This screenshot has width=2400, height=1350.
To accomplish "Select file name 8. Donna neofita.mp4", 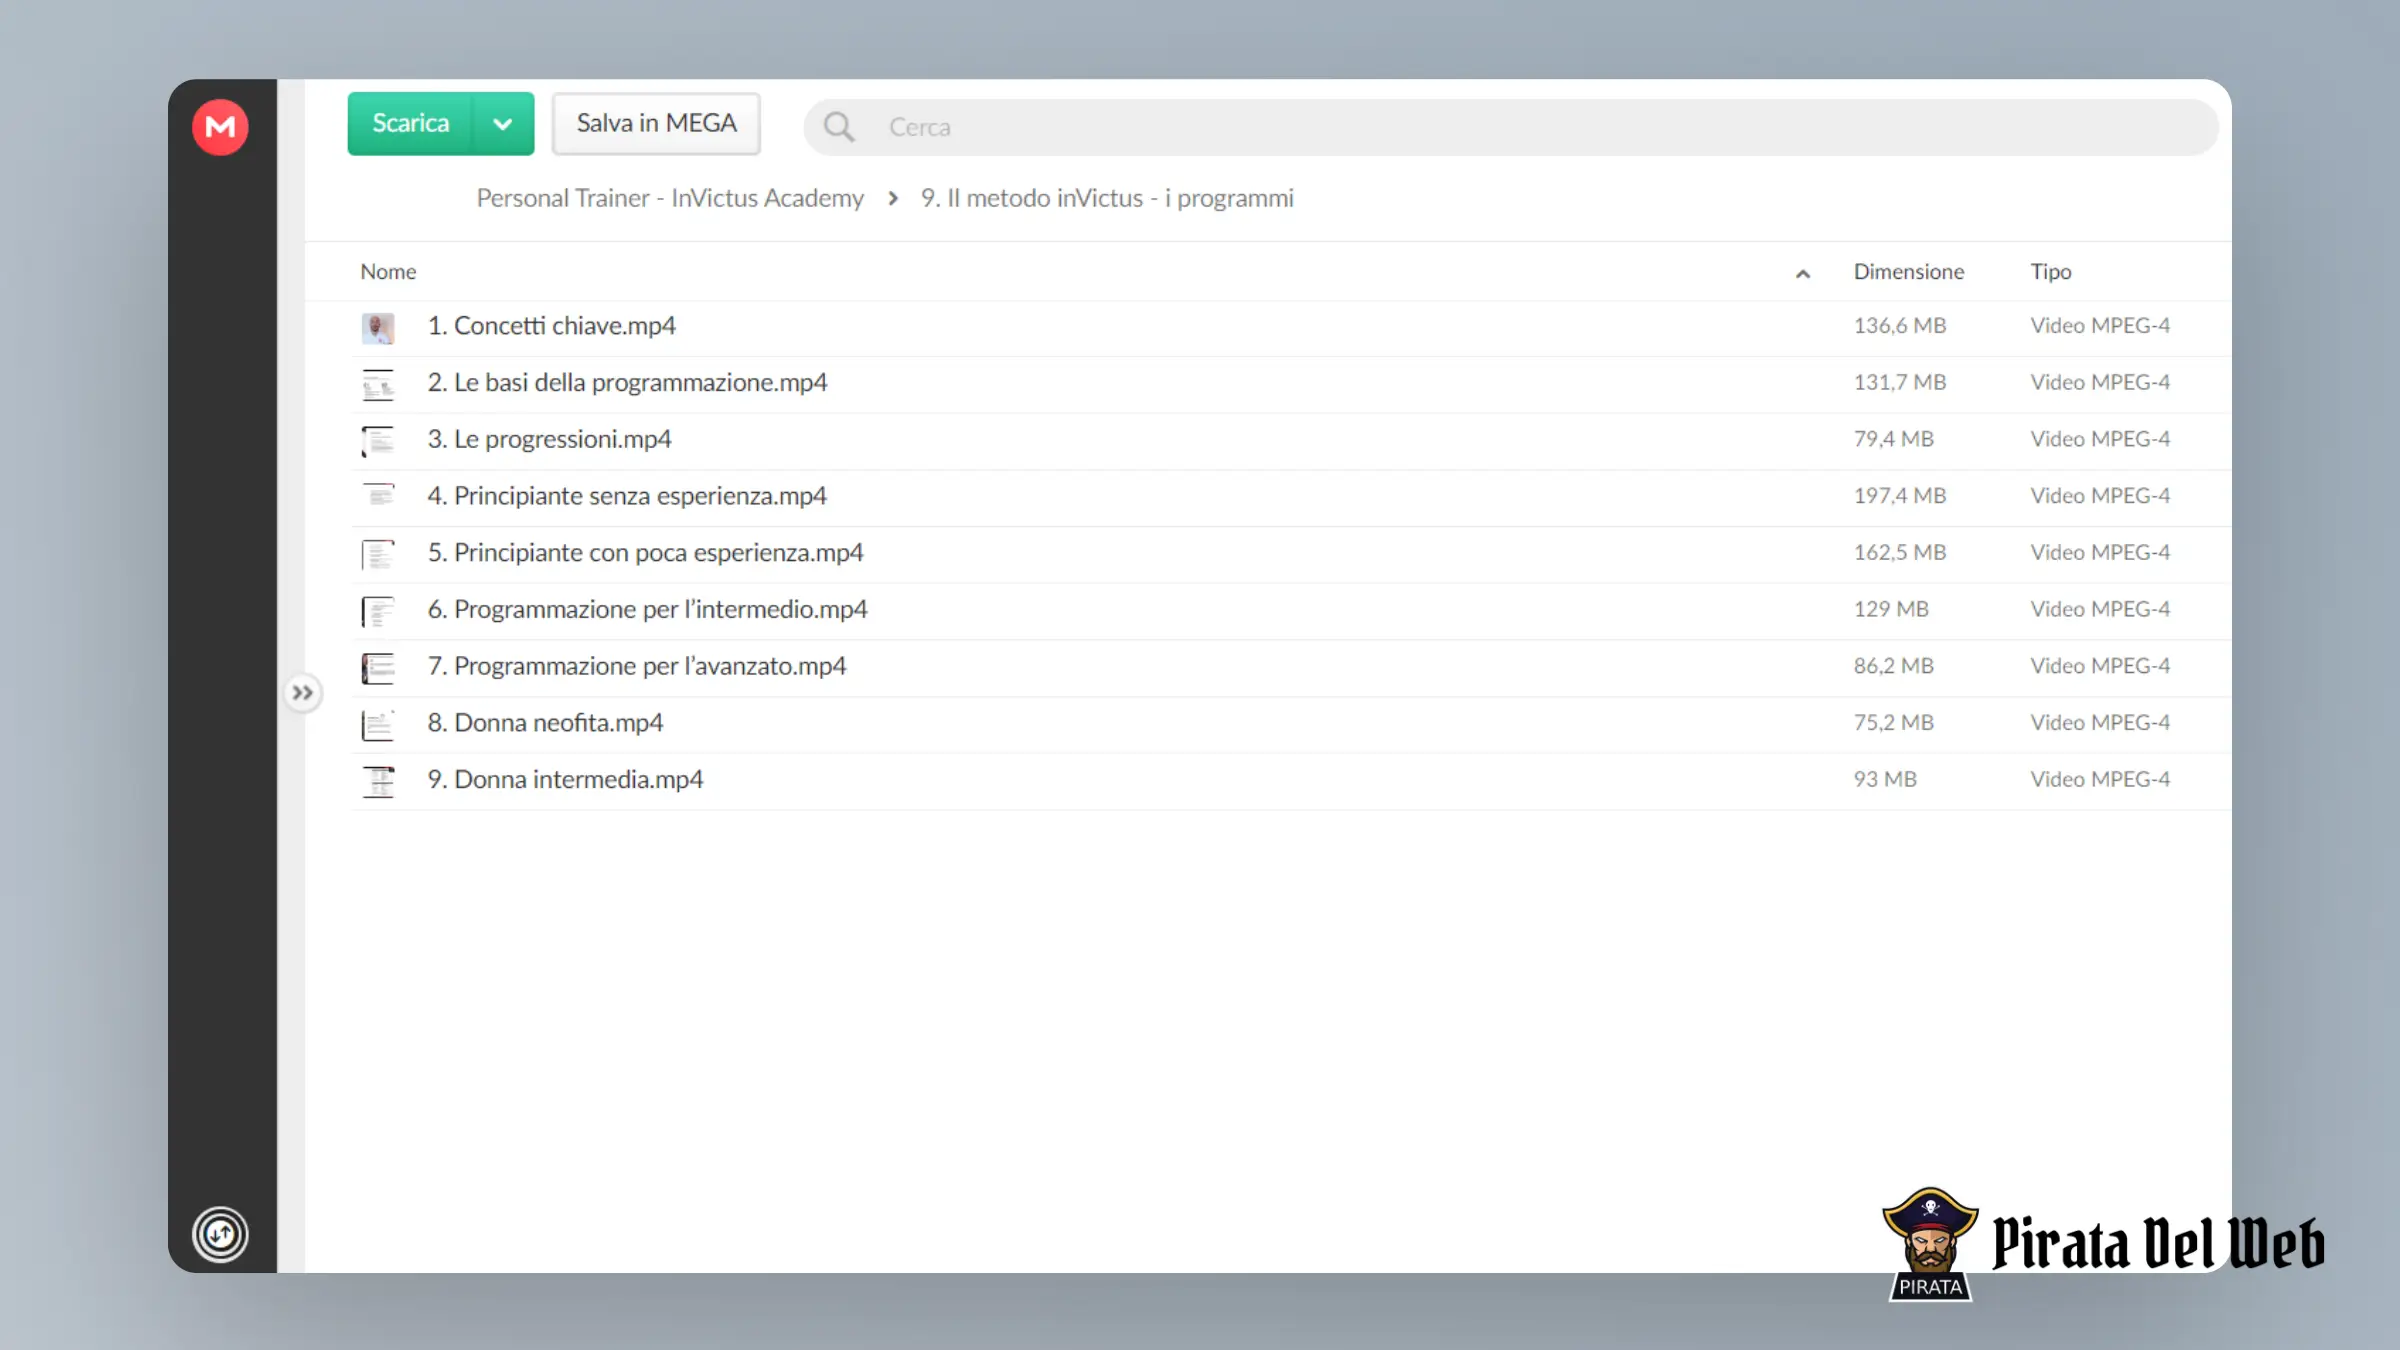I will [x=545, y=722].
